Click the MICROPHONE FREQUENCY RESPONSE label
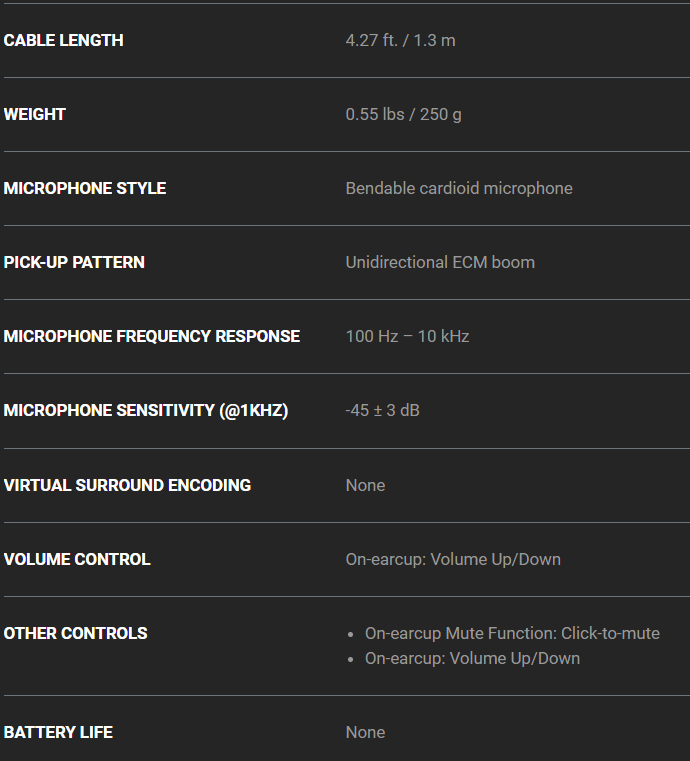This screenshot has width=690, height=761. click(152, 337)
